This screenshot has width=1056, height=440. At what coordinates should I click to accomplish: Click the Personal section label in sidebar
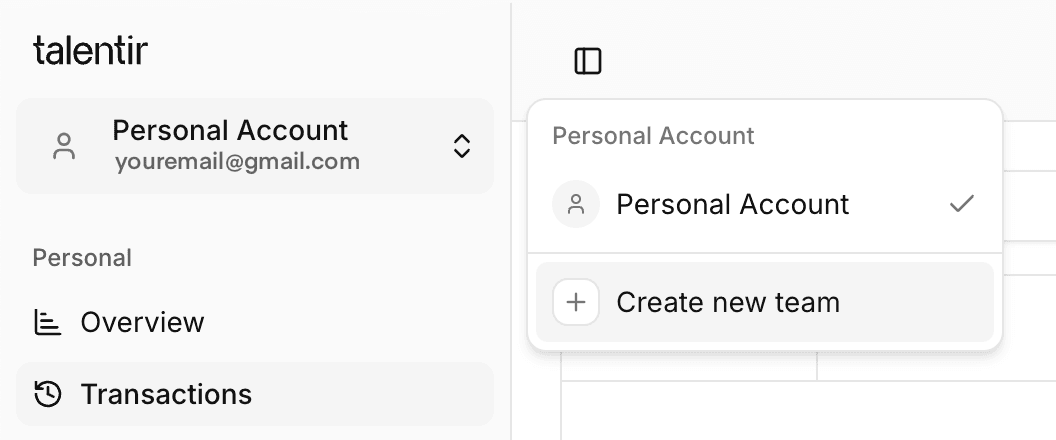(x=82, y=258)
